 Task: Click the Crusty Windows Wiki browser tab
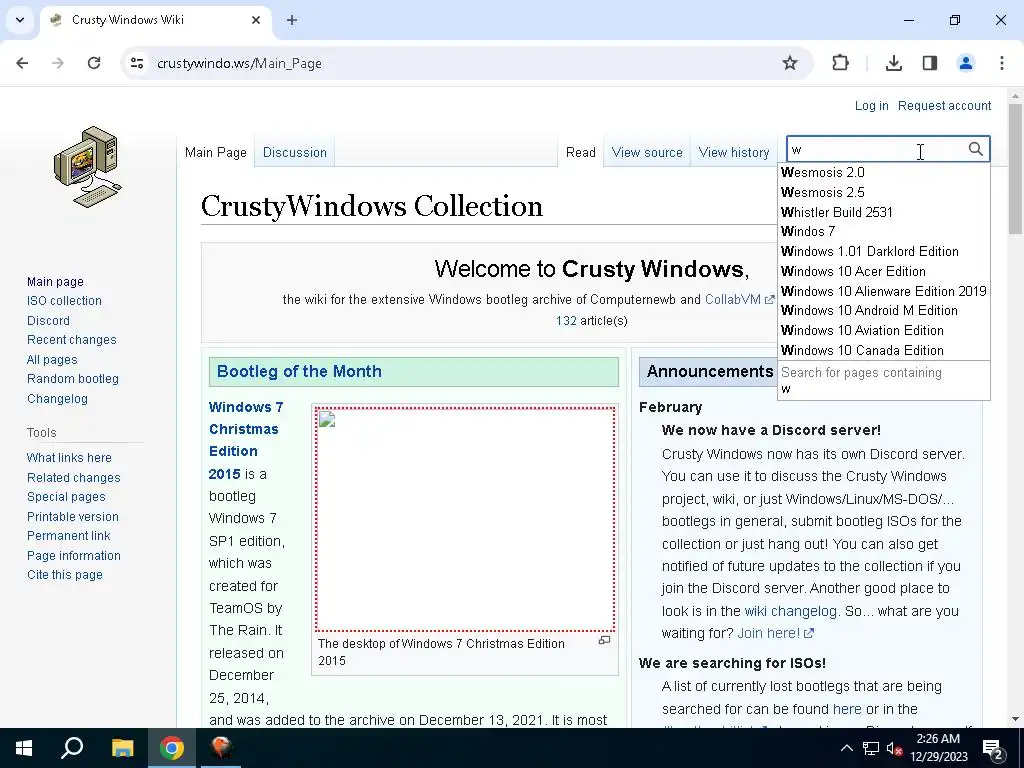(155, 20)
